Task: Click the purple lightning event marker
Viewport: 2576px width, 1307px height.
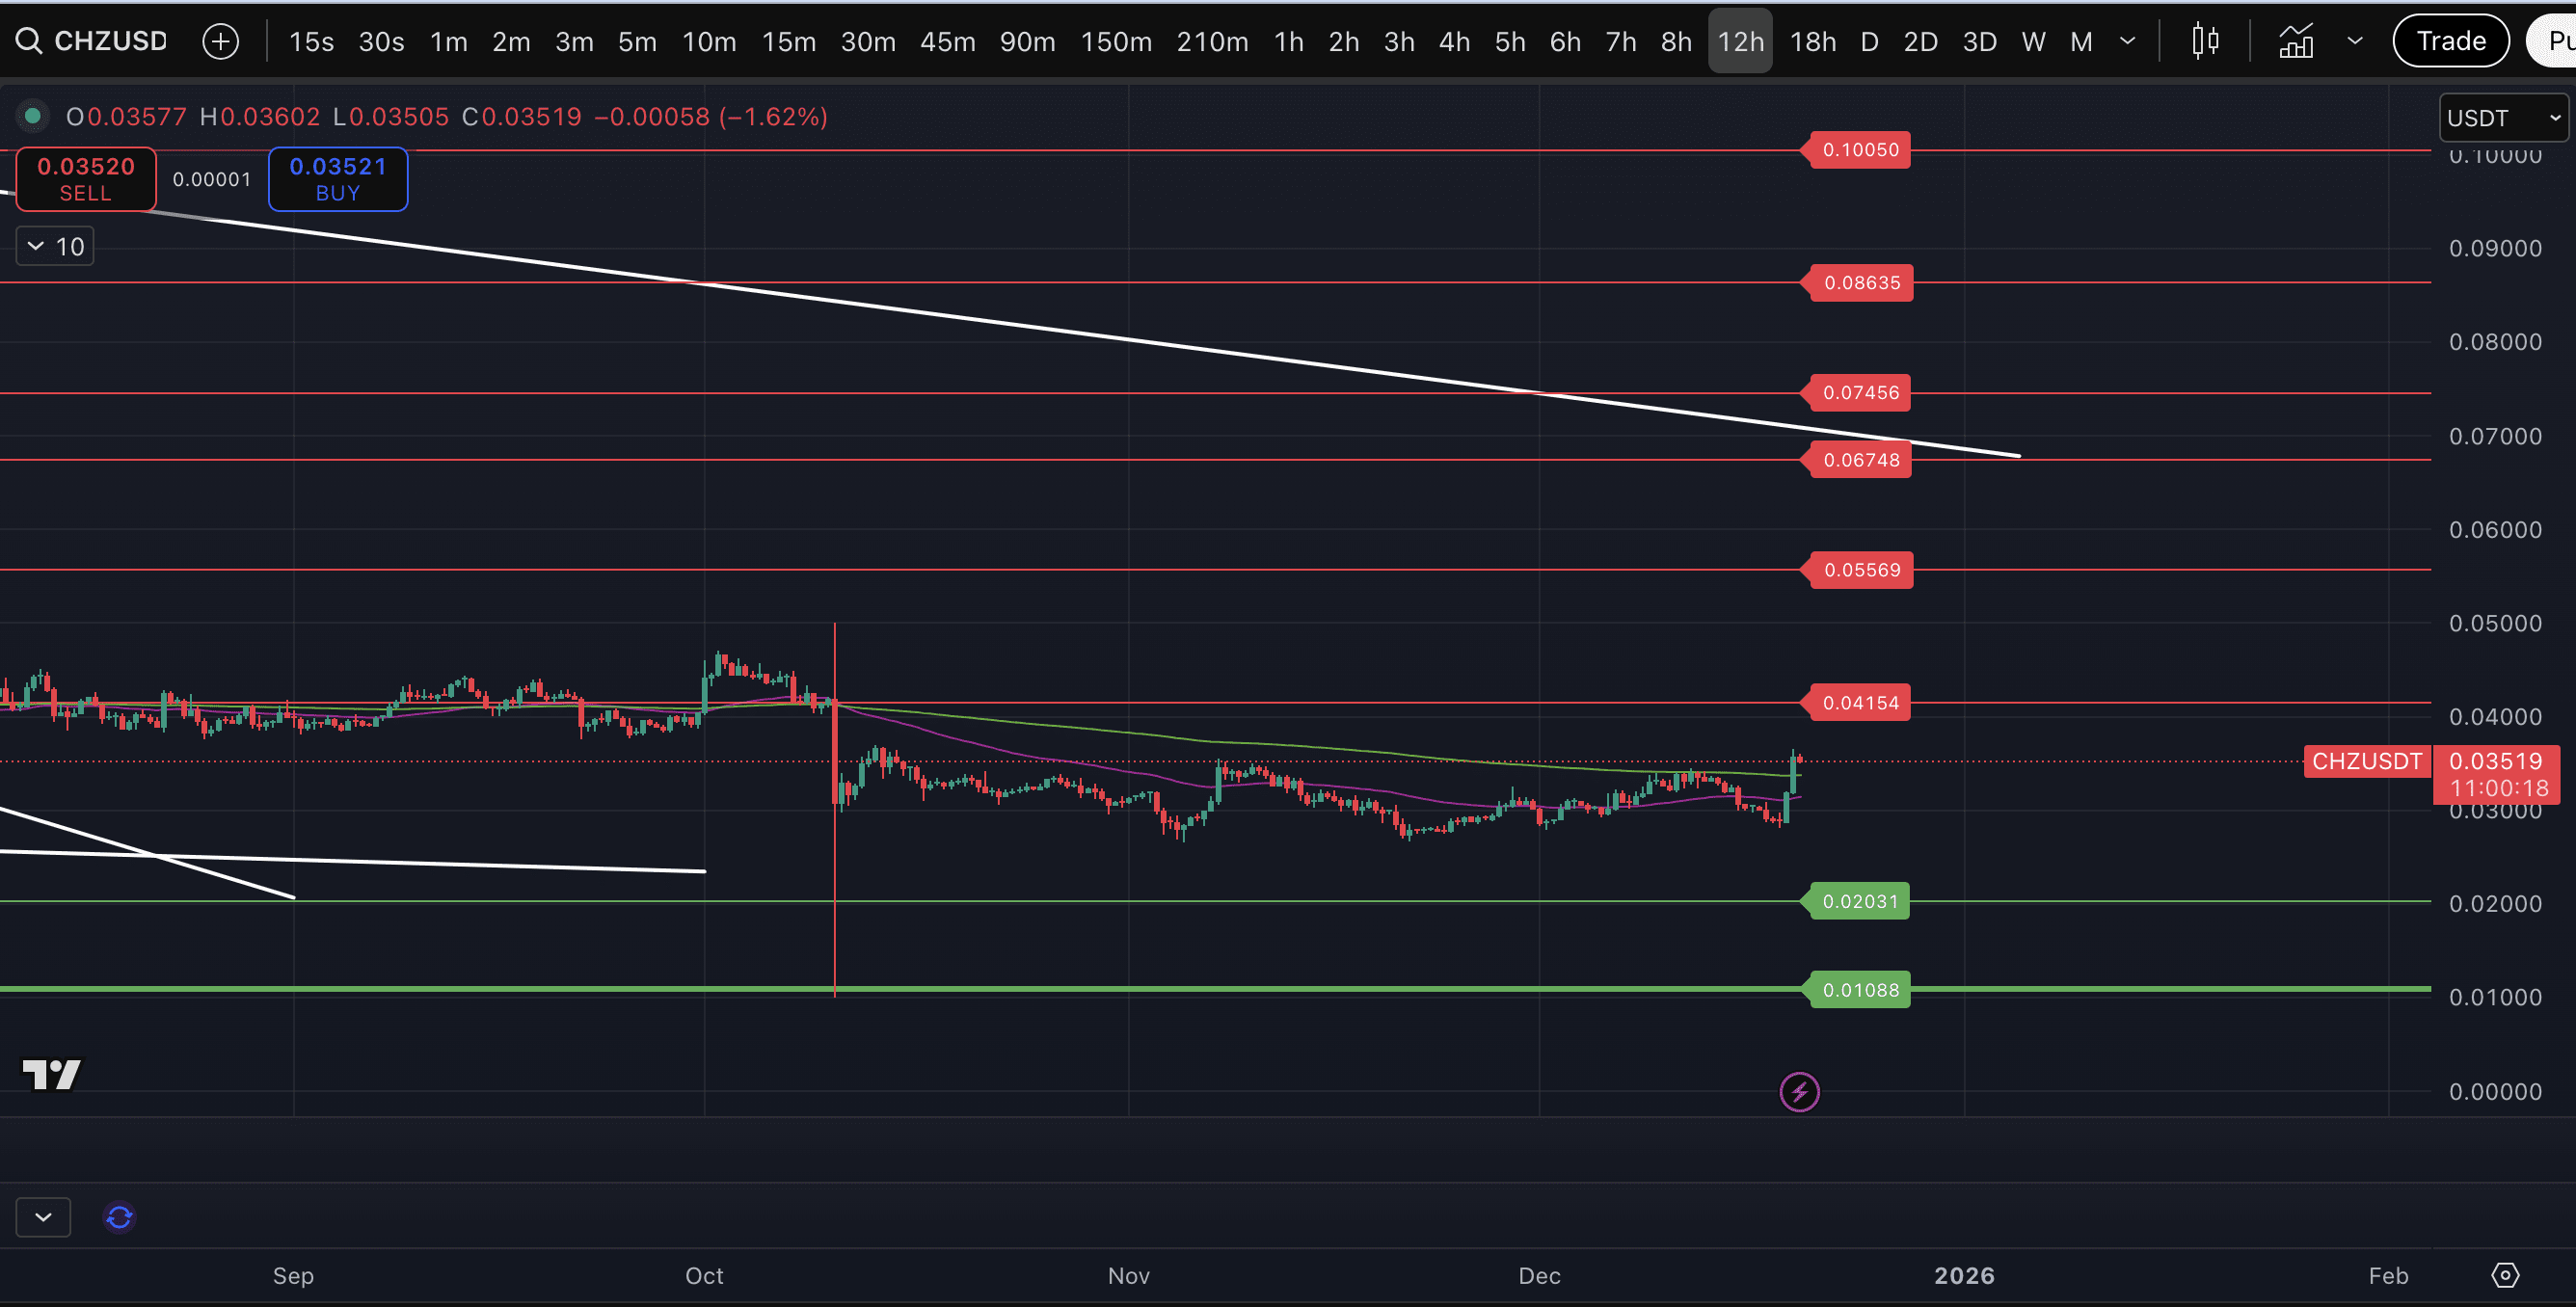Action: point(1799,1091)
